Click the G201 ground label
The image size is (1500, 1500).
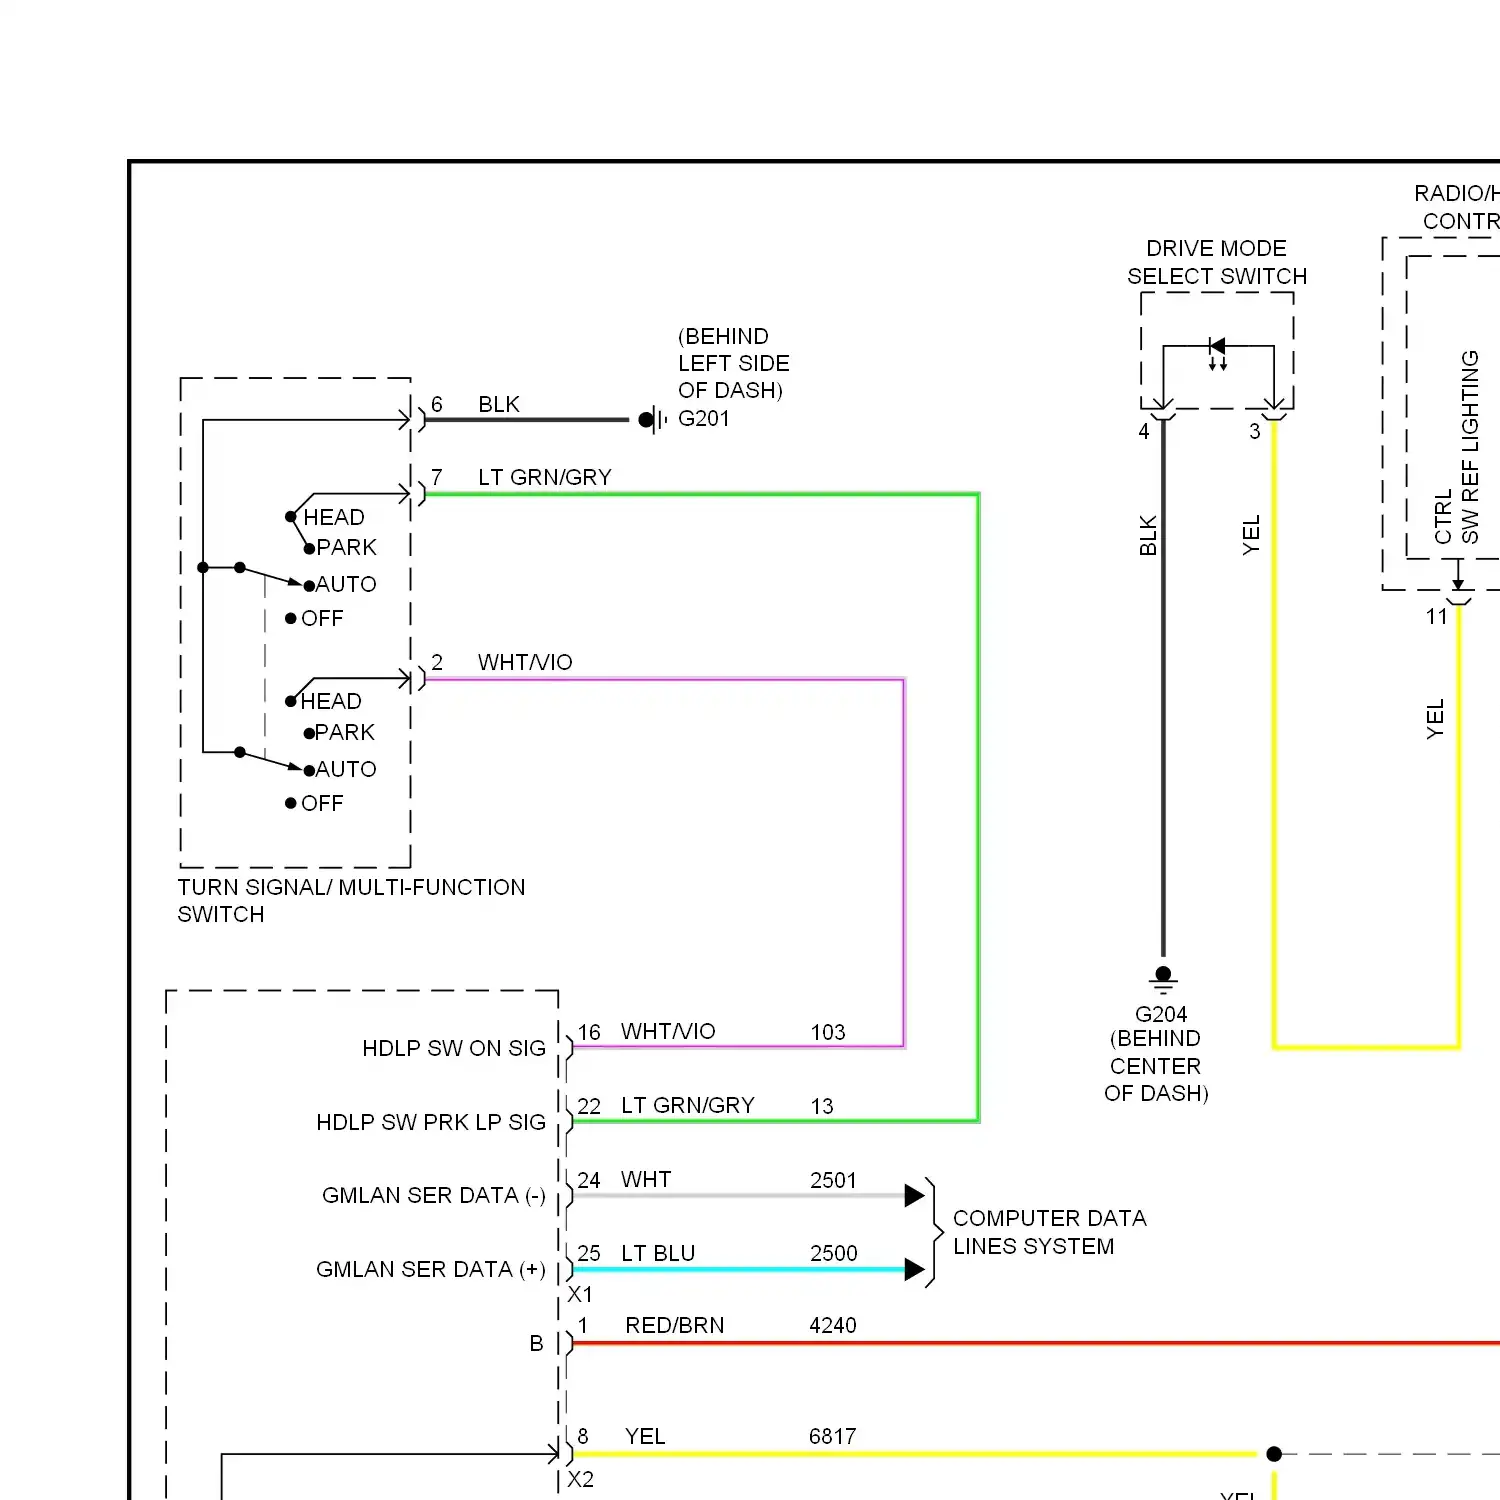click(x=704, y=419)
